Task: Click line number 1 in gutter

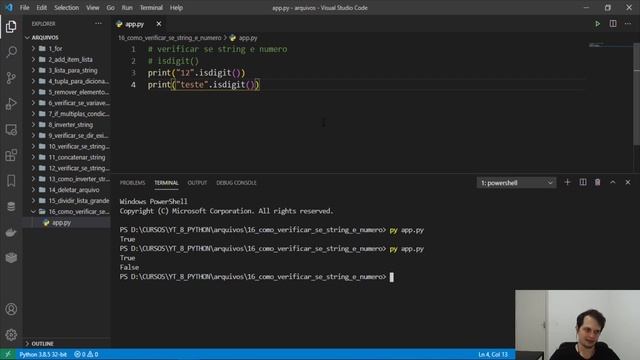Action: (133, 49)
